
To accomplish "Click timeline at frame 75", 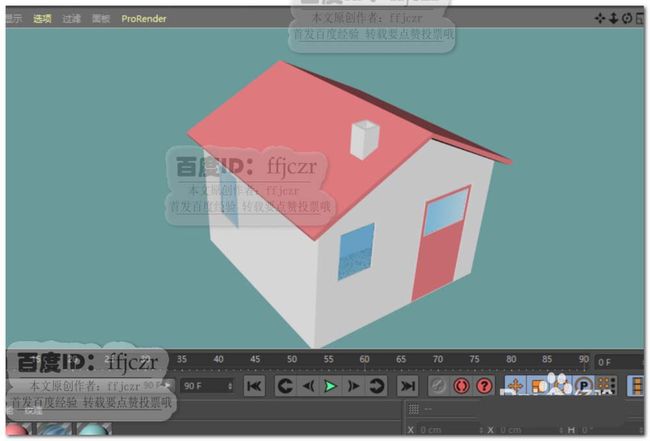I will [474, 360].
